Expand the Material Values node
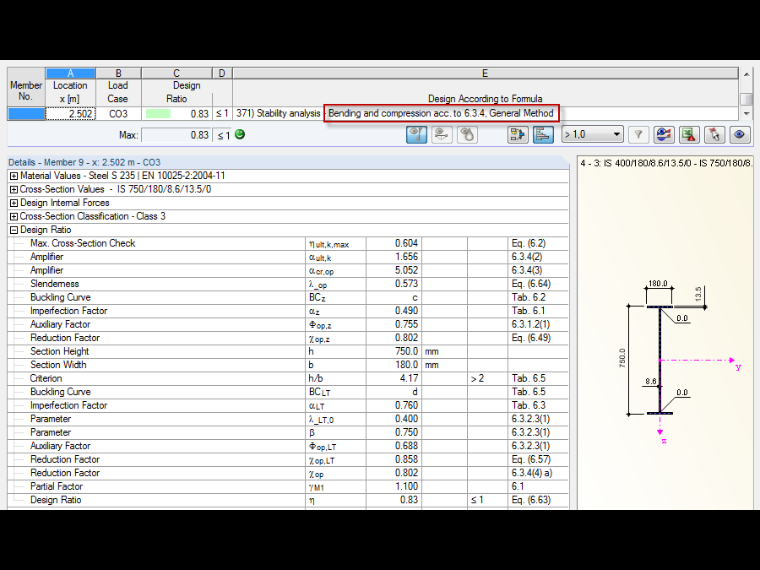Viewport: 760px width, 570px height. (x=14, y=176)
